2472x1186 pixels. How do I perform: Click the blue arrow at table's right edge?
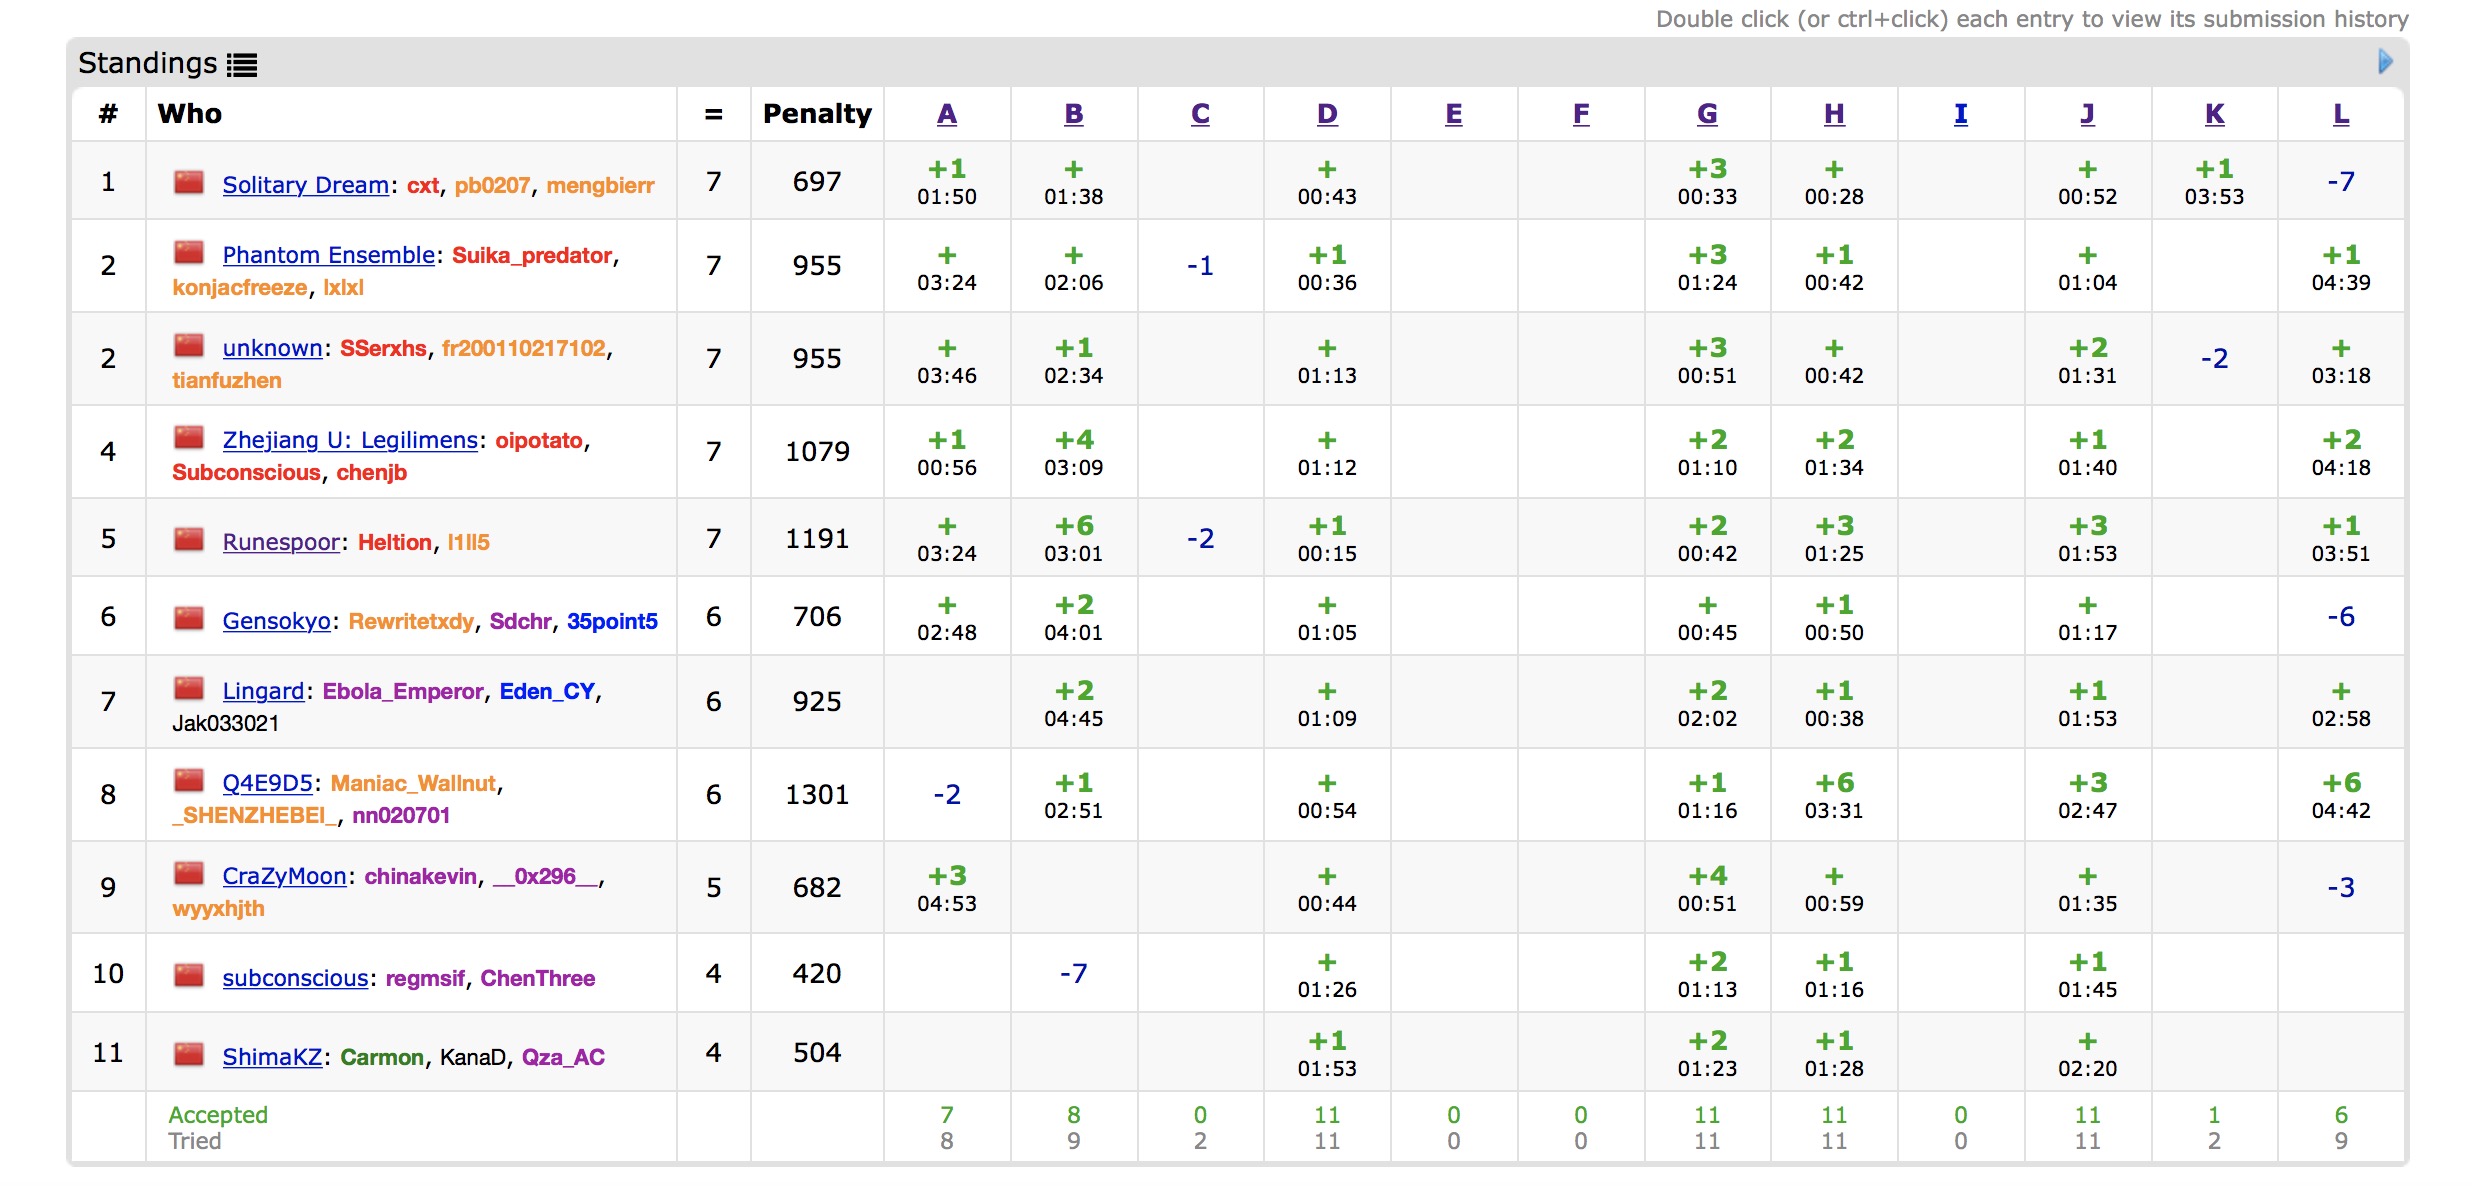[x=2384, y=62]
